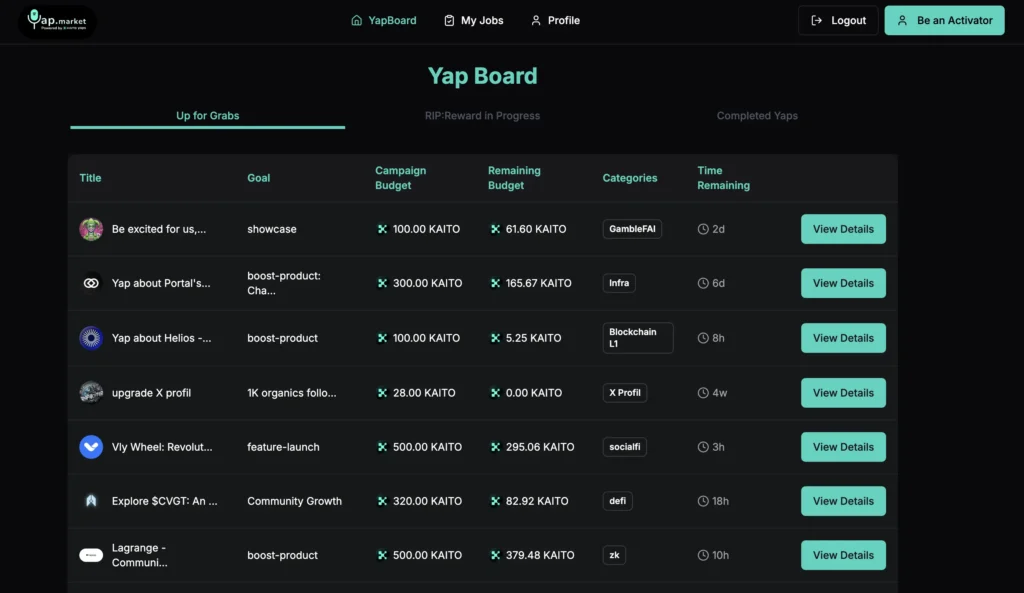The image size is (1024, 593).
Task: Click Kaito icon beside 300.00 KAITO
Action: (382, 283)
